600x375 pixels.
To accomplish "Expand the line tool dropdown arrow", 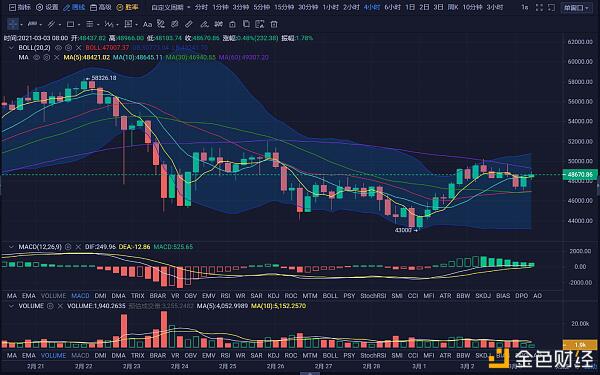I will click(x=40, y=24).
